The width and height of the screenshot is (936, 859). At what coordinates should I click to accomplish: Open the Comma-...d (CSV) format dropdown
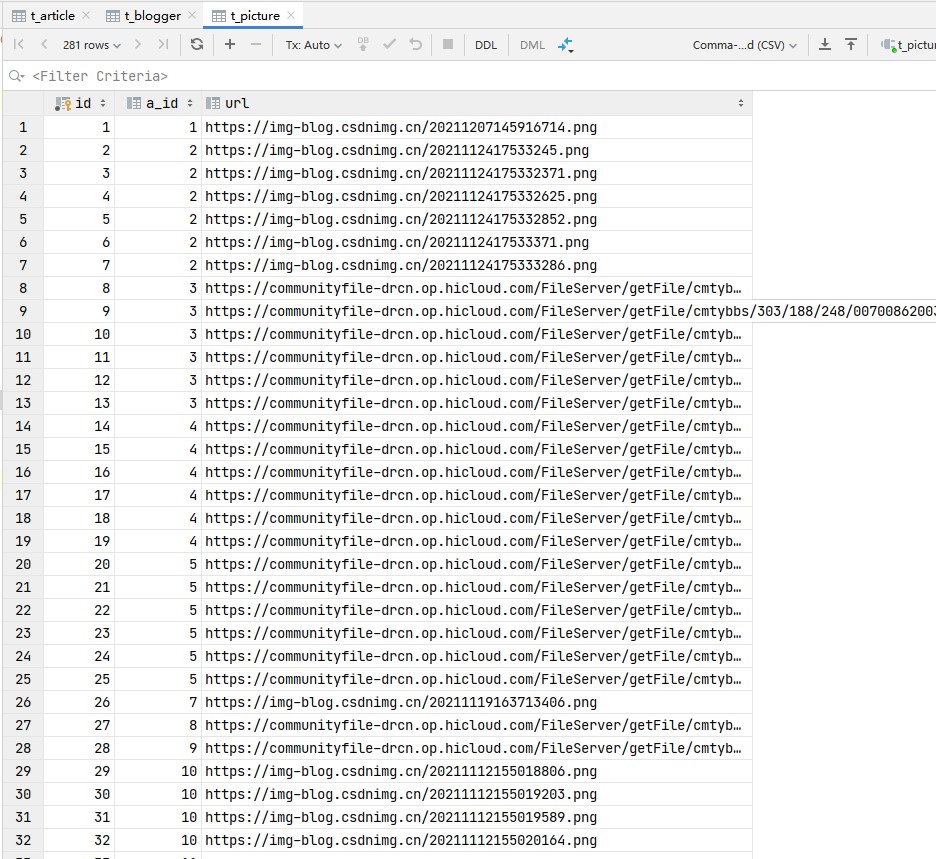[744, 45]
